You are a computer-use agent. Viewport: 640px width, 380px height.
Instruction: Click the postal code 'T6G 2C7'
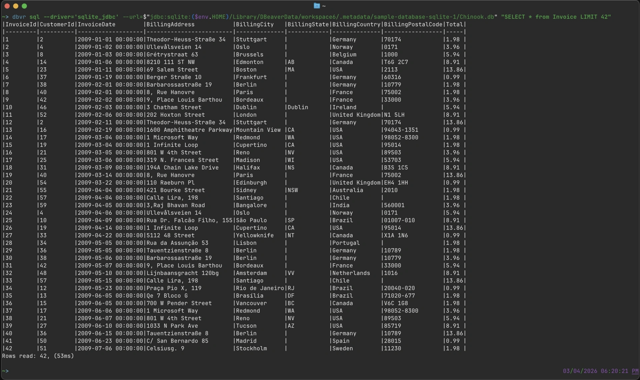396,62
